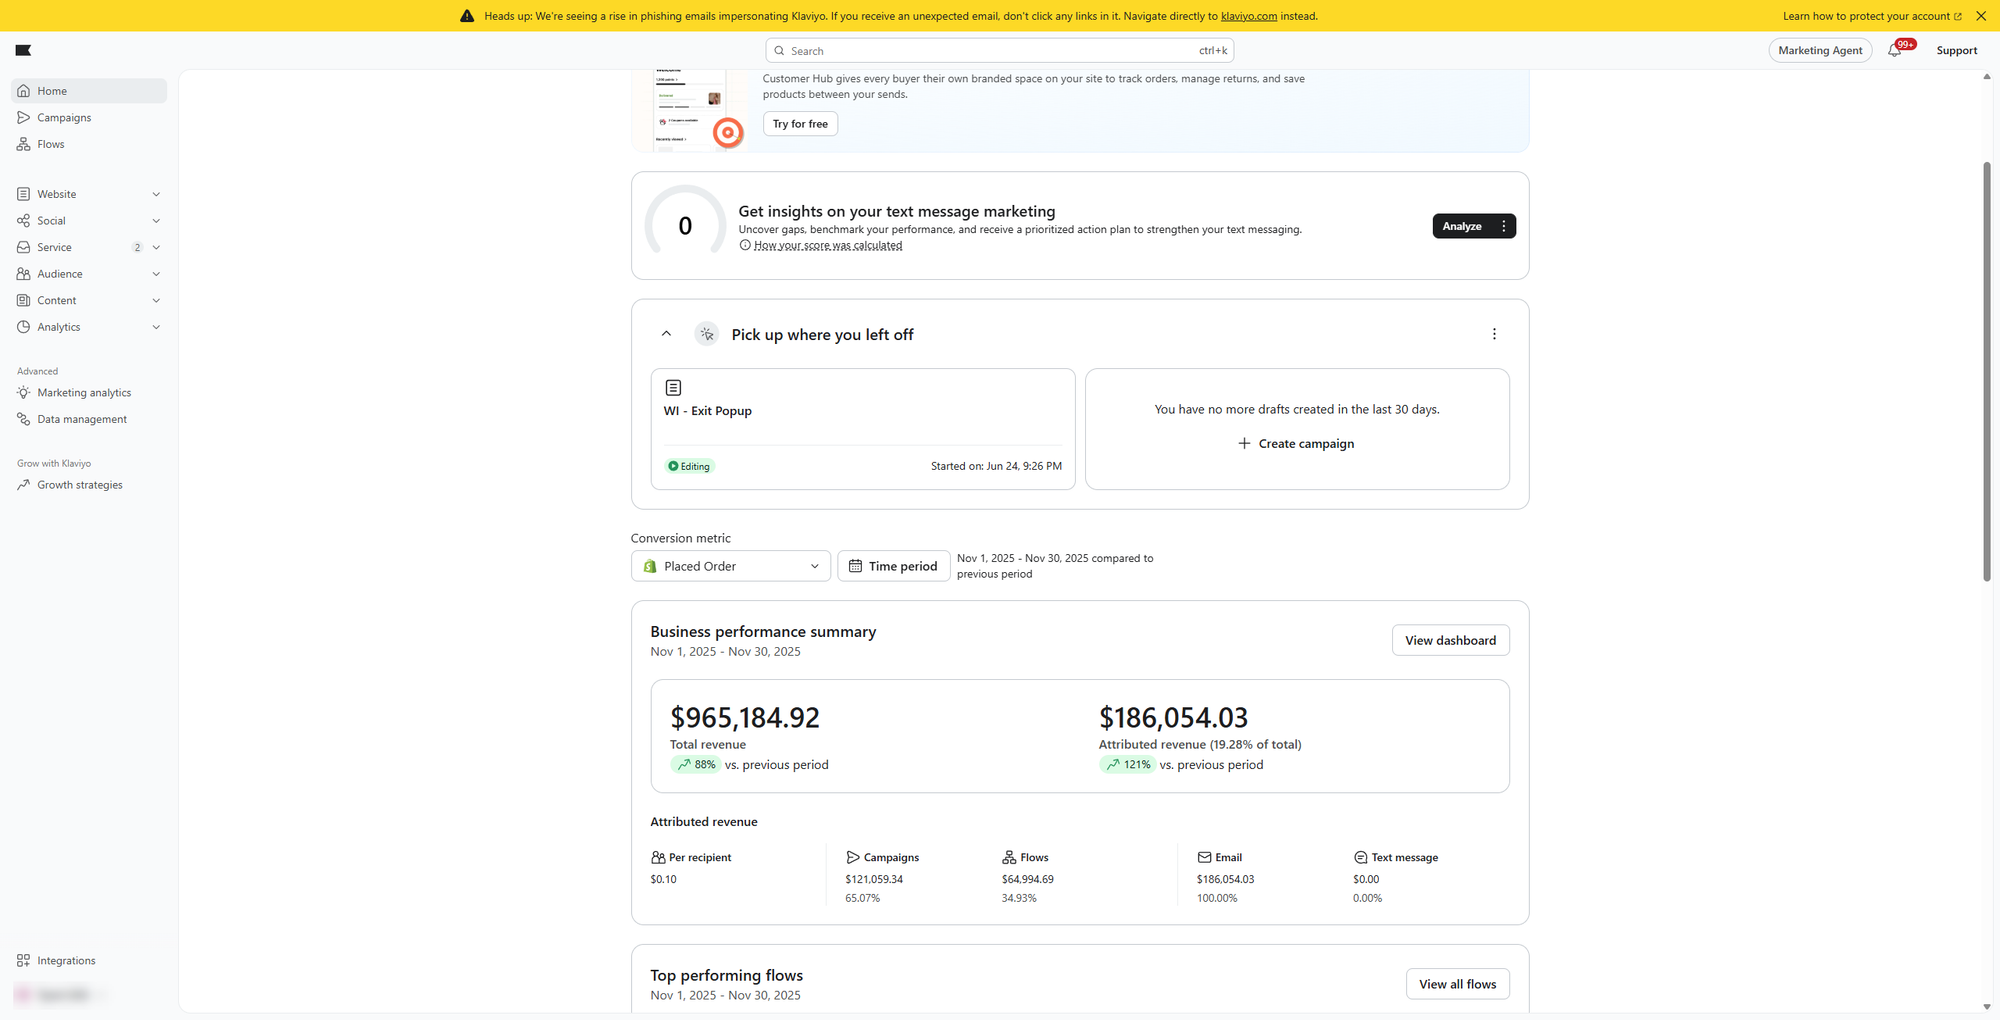Click the Analyze button

pos(1462,226)
